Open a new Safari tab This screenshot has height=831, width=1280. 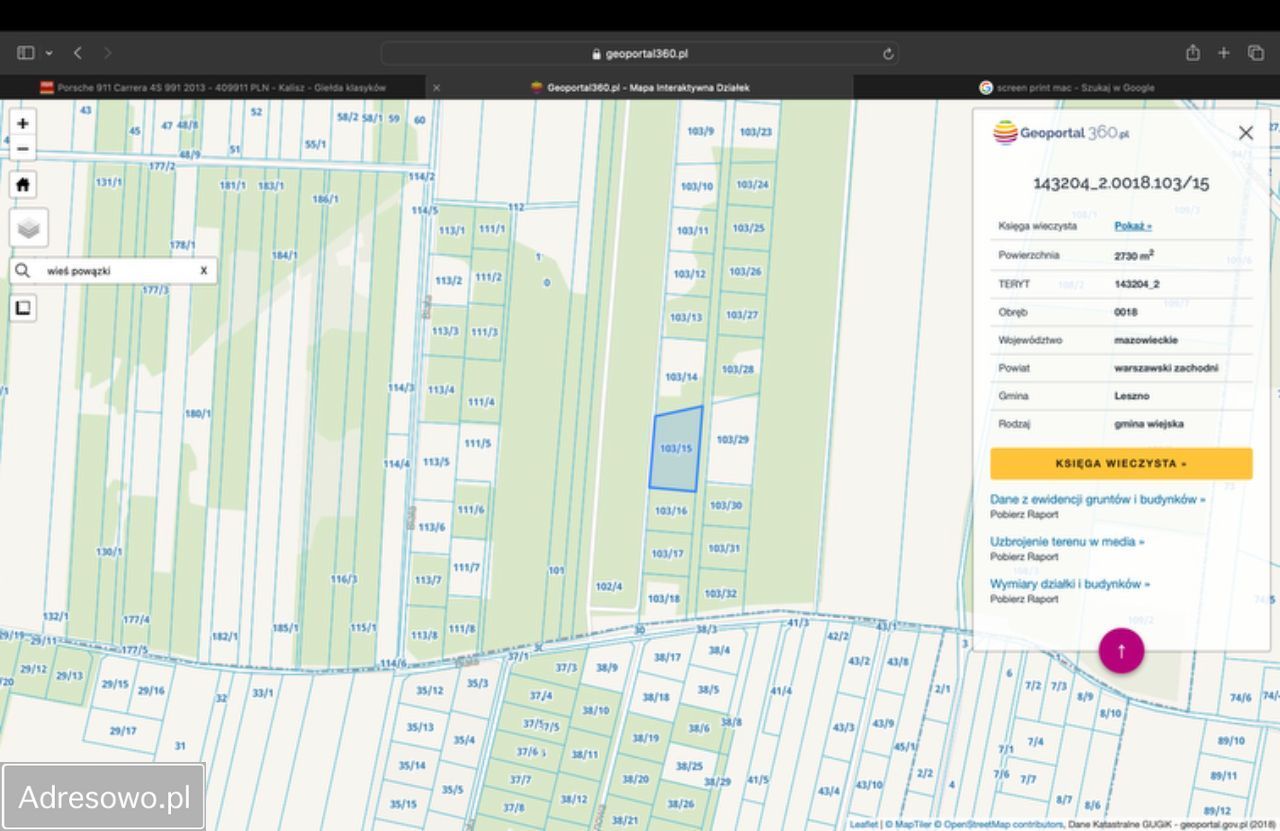coord(1223,53)
